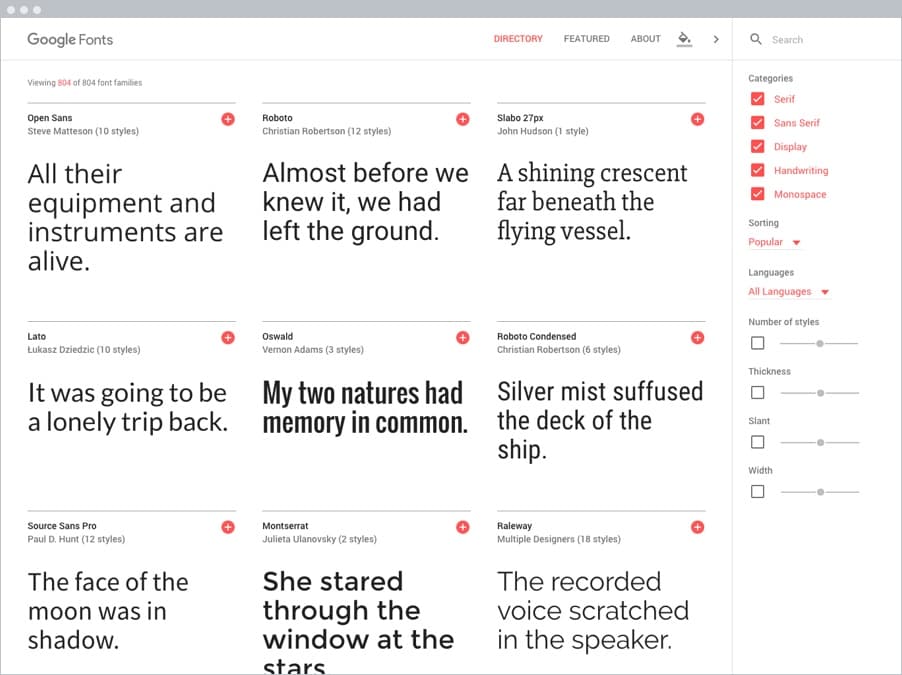Open the Roboto Condensed font title
The image size is (902, 675).
click(x=536, y=337)
